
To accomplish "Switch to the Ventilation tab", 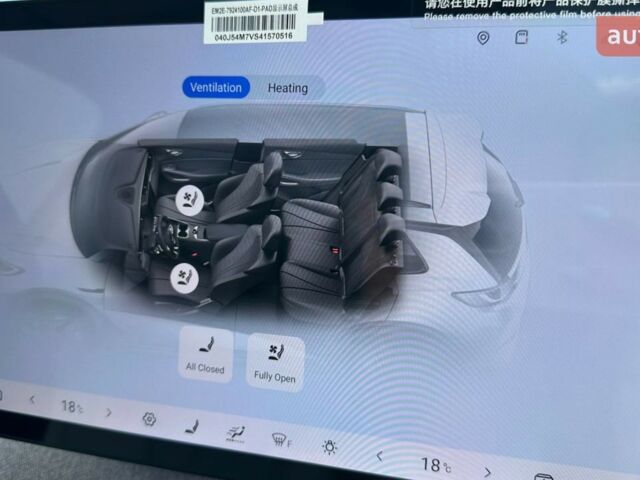I will 215,87.
